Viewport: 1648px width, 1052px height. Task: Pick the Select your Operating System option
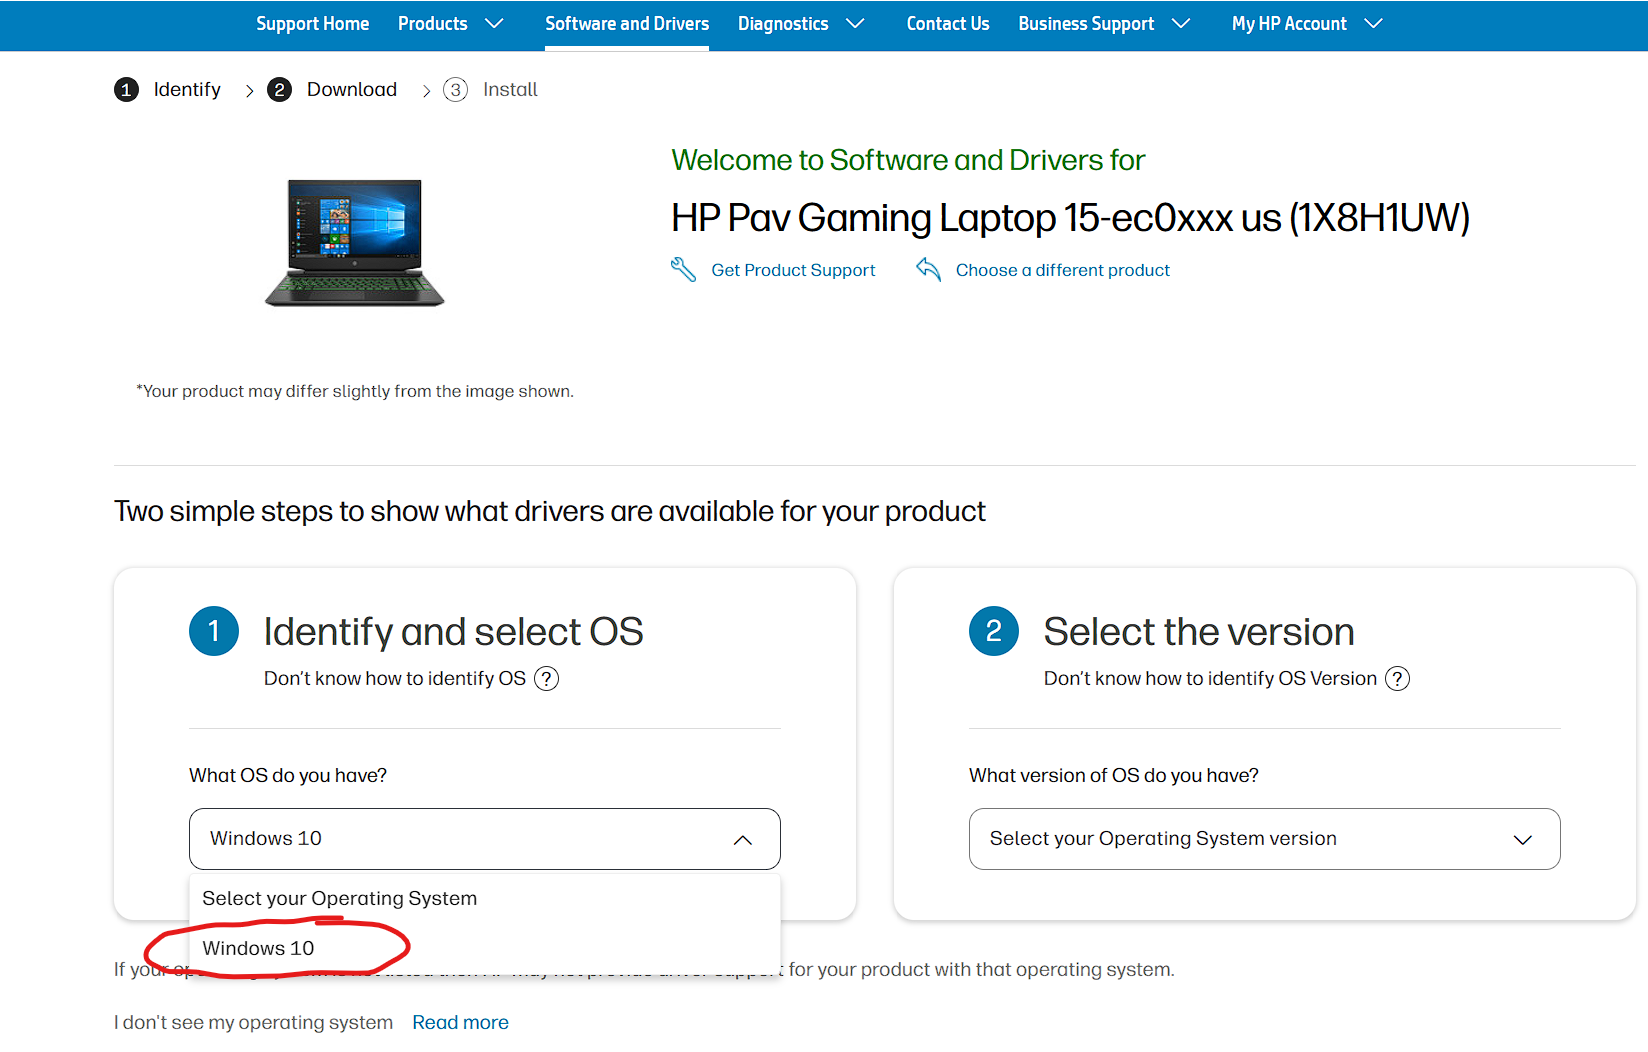point(485,898)
